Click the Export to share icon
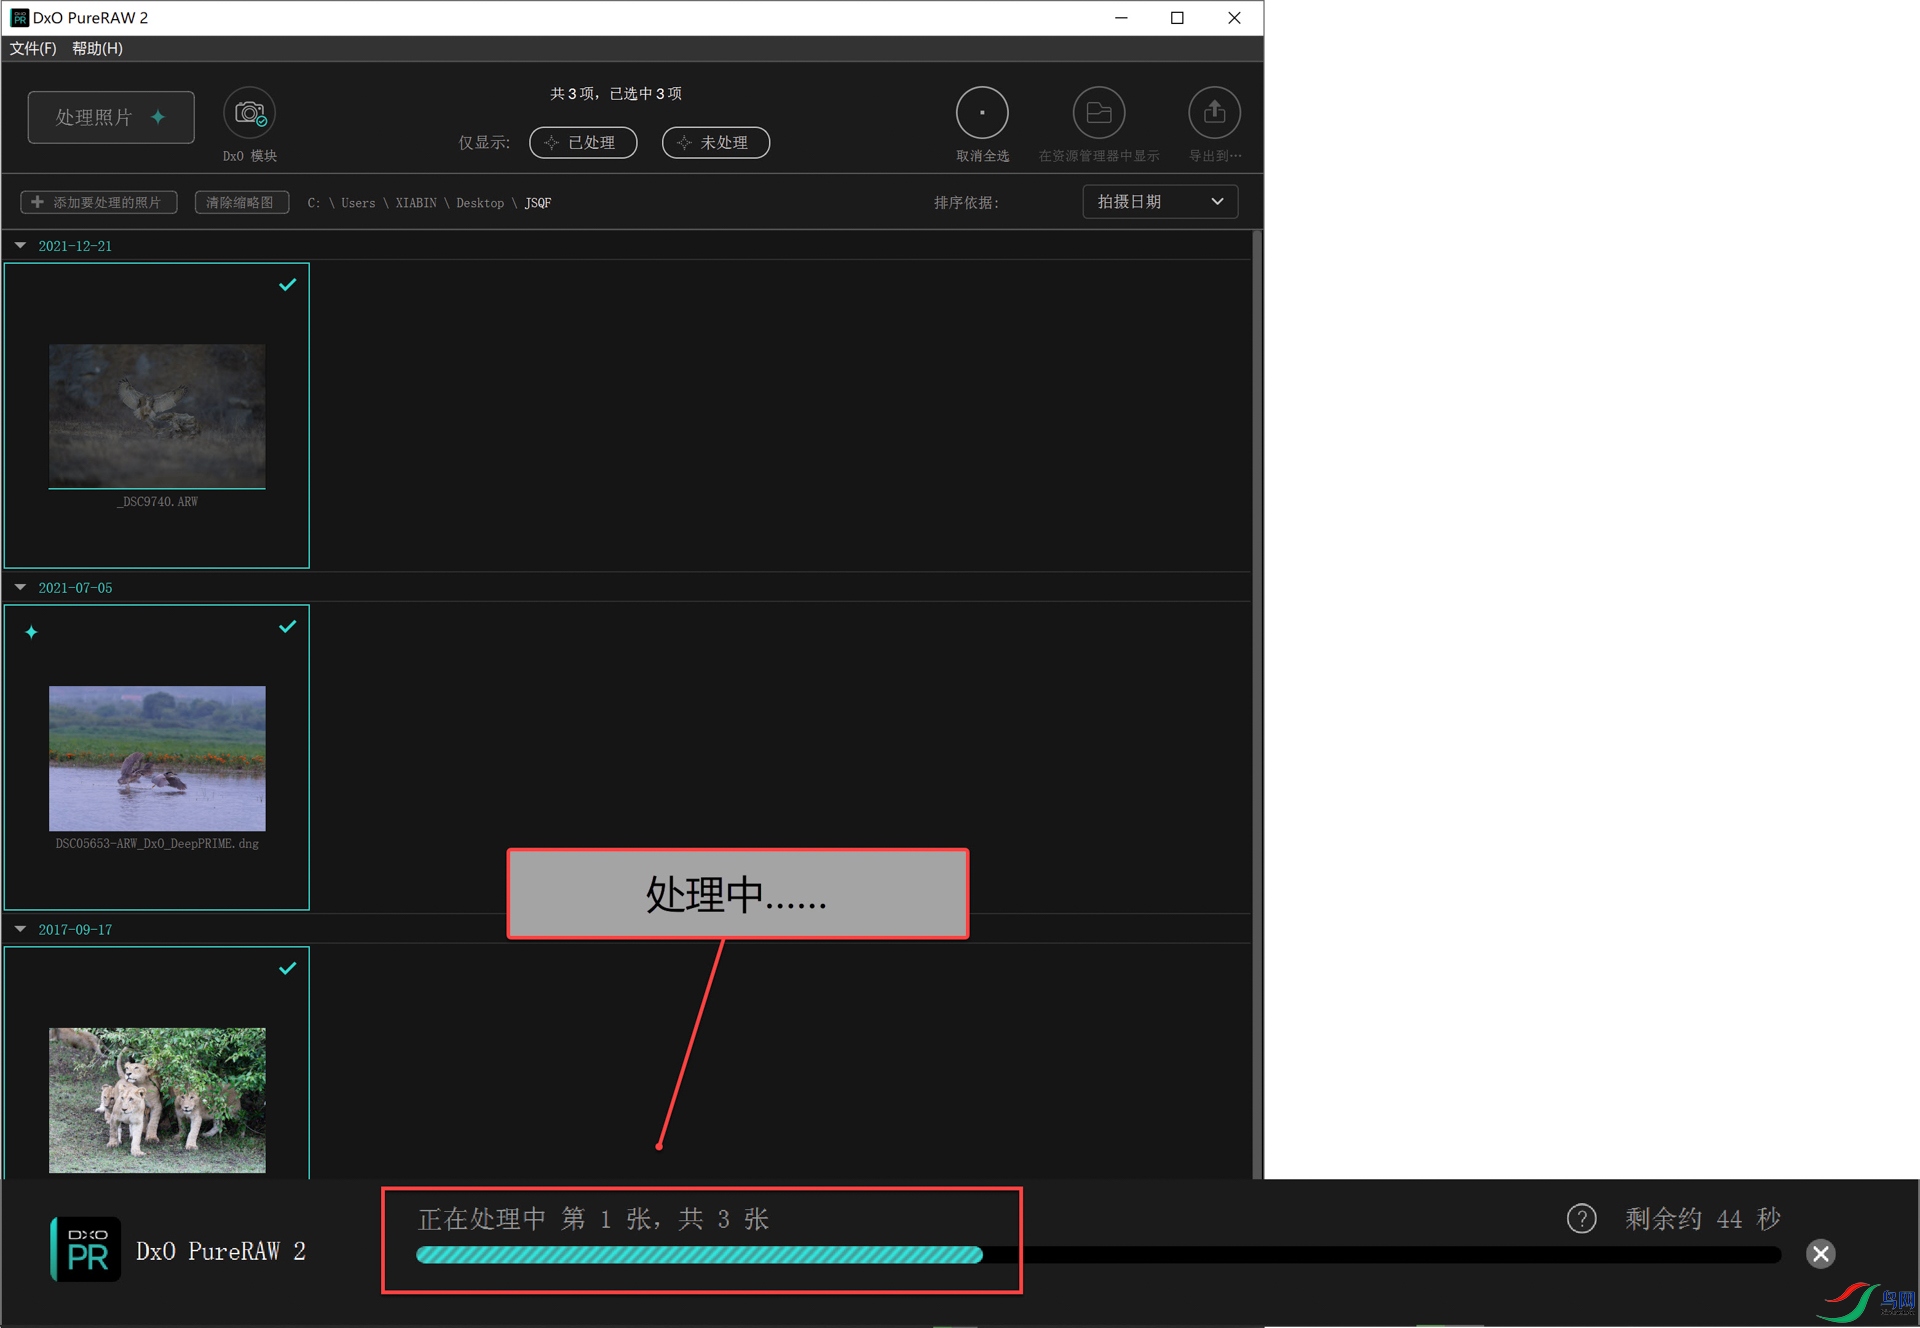This screenshot has width=1920, height=1328. [1214, 113]
